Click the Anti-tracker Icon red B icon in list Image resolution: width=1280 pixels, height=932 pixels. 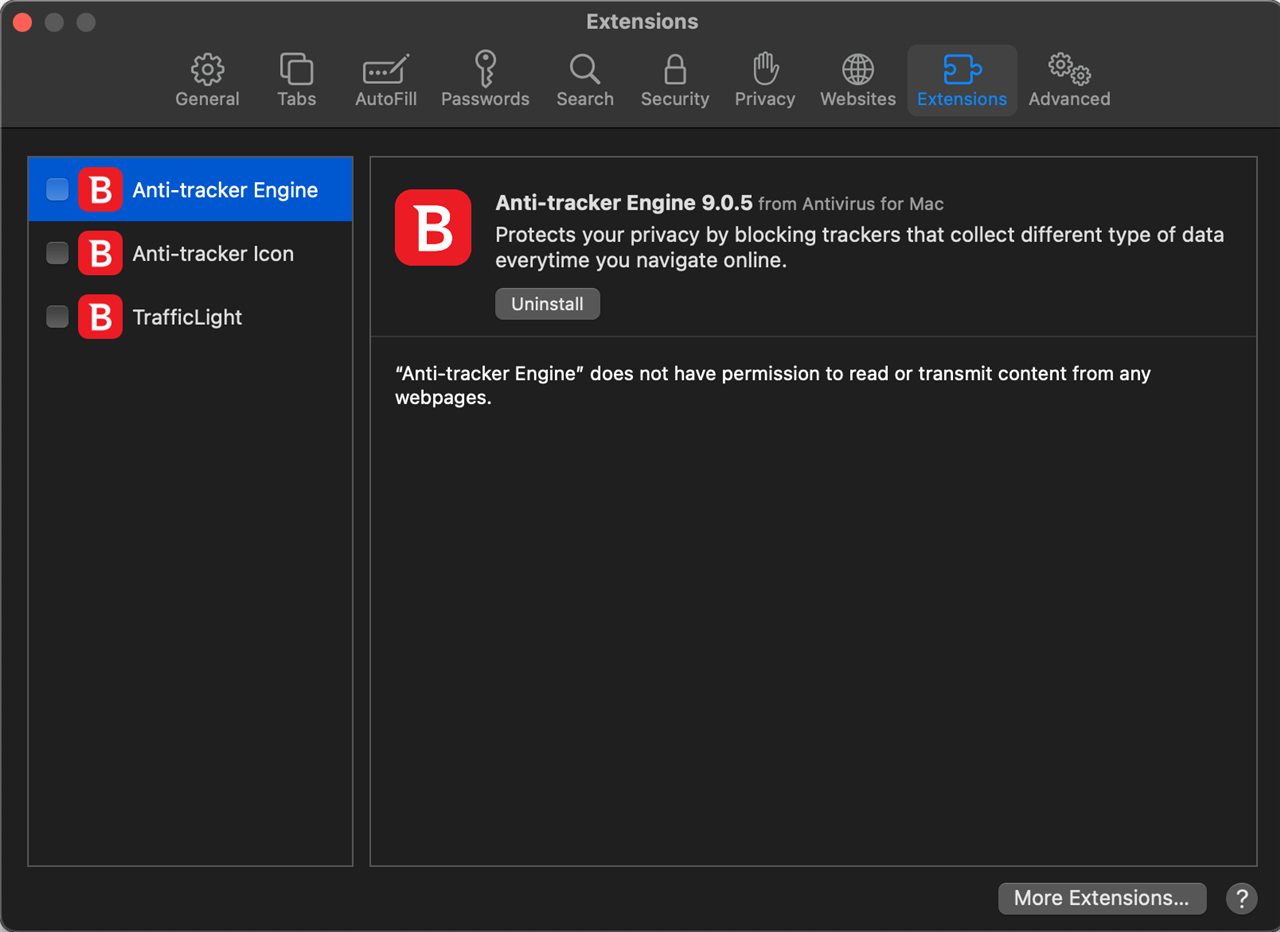100,253
